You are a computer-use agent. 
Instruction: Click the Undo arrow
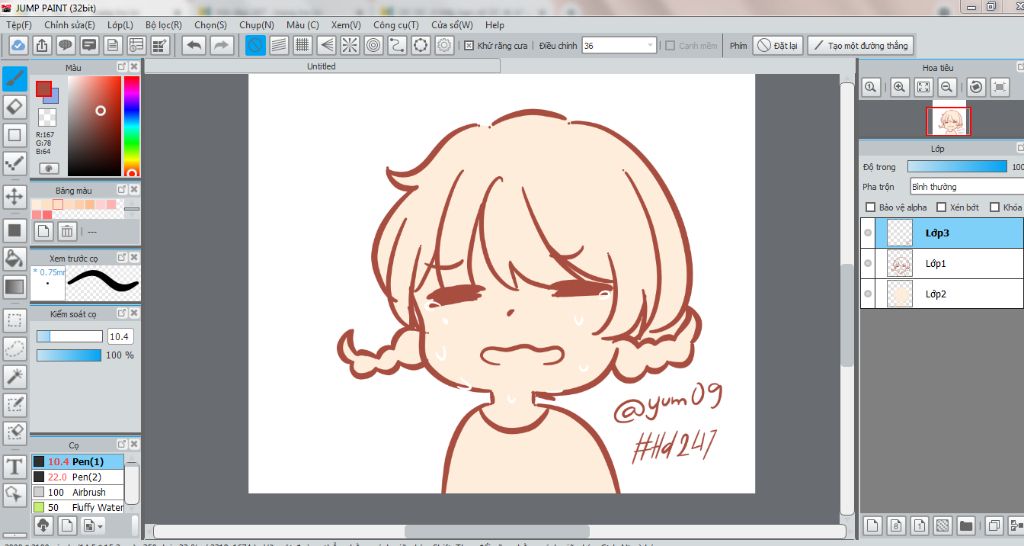194,46
